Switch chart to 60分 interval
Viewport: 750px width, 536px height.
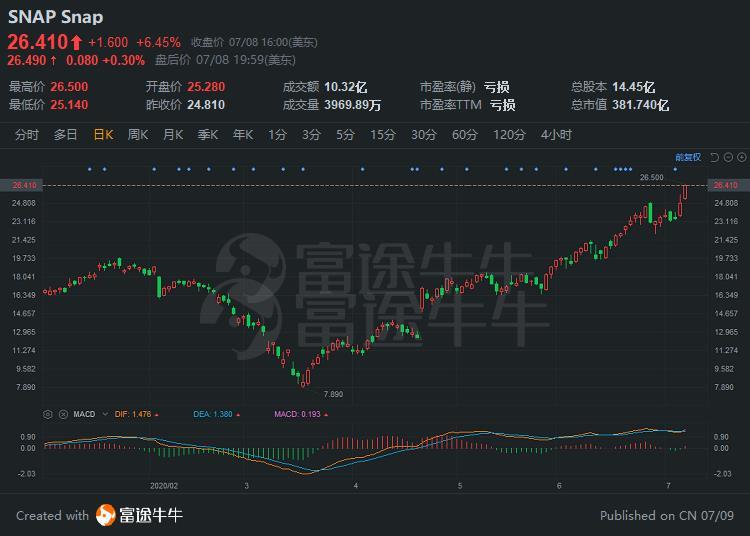click(464, 135)
